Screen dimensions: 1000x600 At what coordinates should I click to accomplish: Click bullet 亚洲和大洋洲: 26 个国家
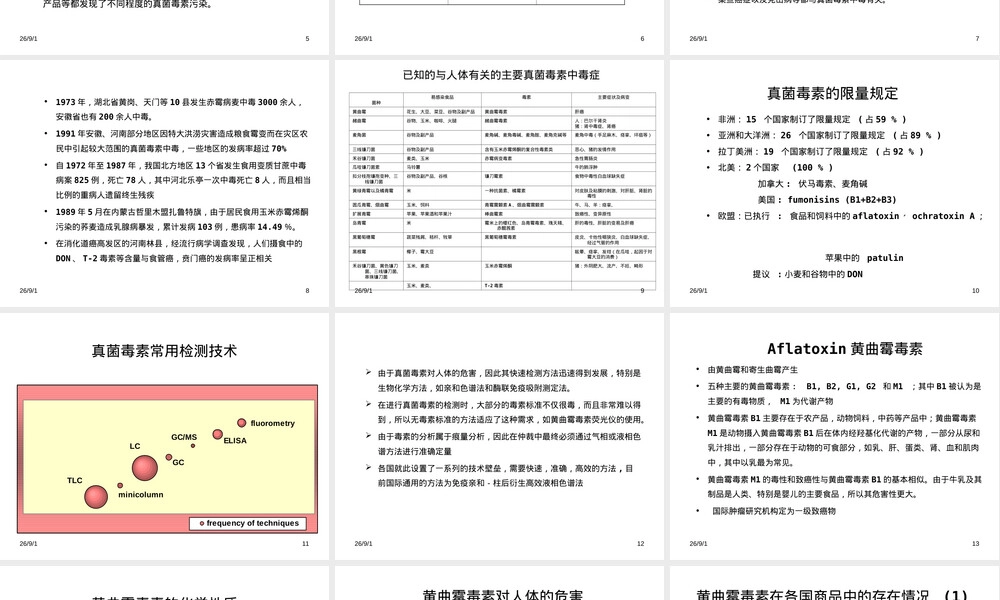(829, 135)
